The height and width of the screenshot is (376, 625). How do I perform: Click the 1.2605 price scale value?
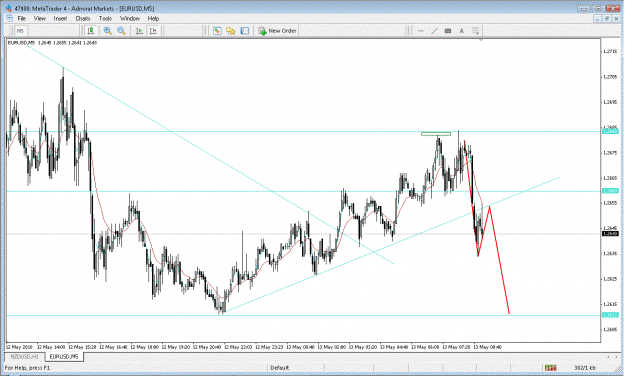610,329
